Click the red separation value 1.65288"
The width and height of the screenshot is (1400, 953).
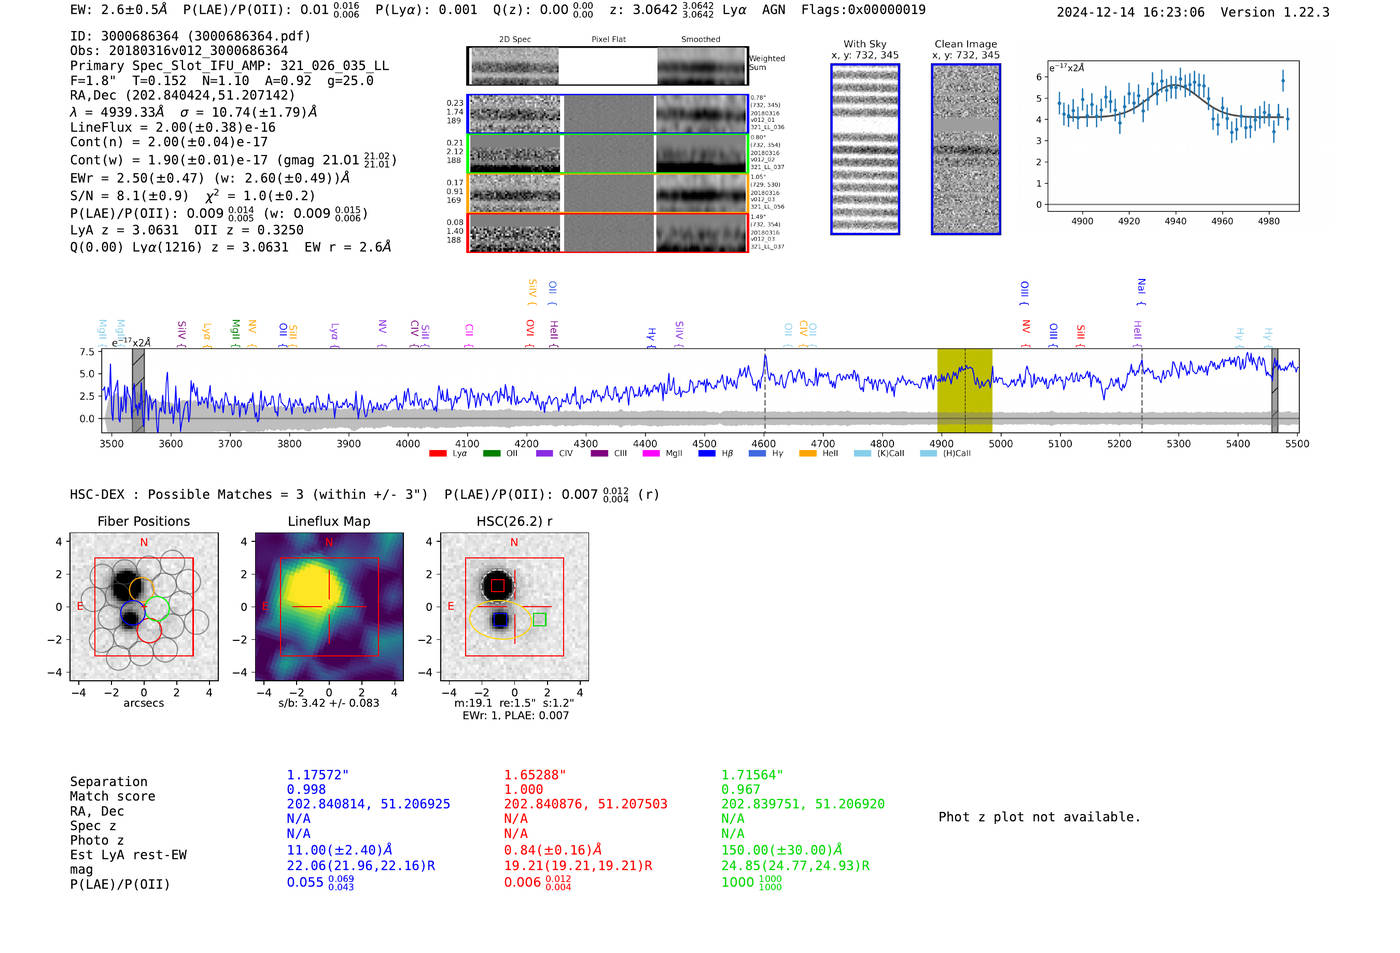(535, 775)
